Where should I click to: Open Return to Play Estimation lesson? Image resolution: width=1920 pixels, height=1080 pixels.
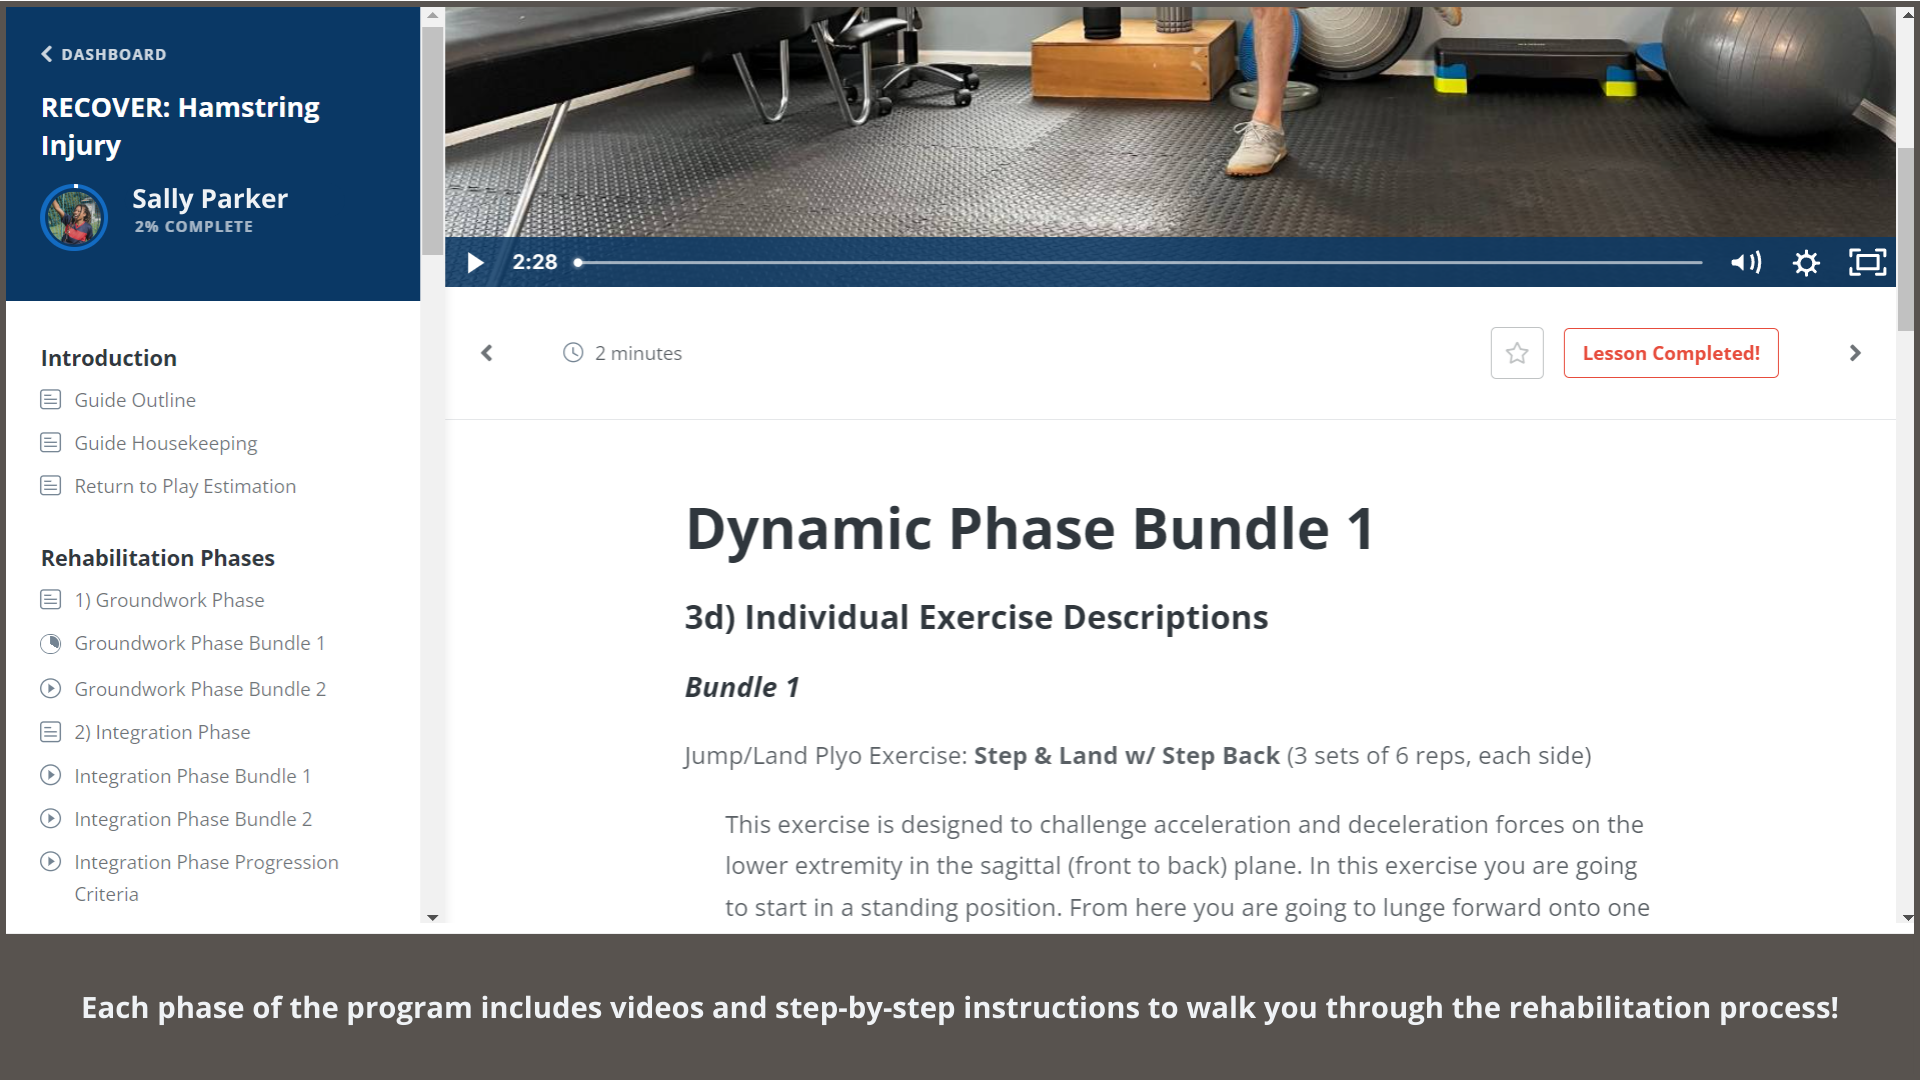(x=185, y=486)
